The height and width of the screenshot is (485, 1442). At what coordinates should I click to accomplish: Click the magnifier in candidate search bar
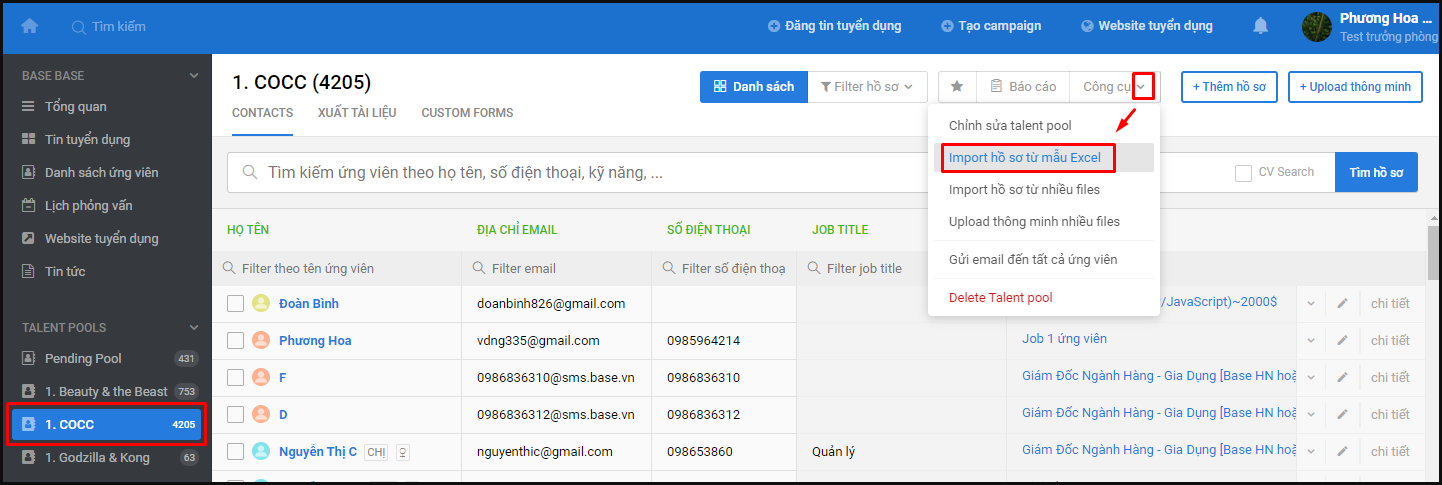tap(248, 172)
